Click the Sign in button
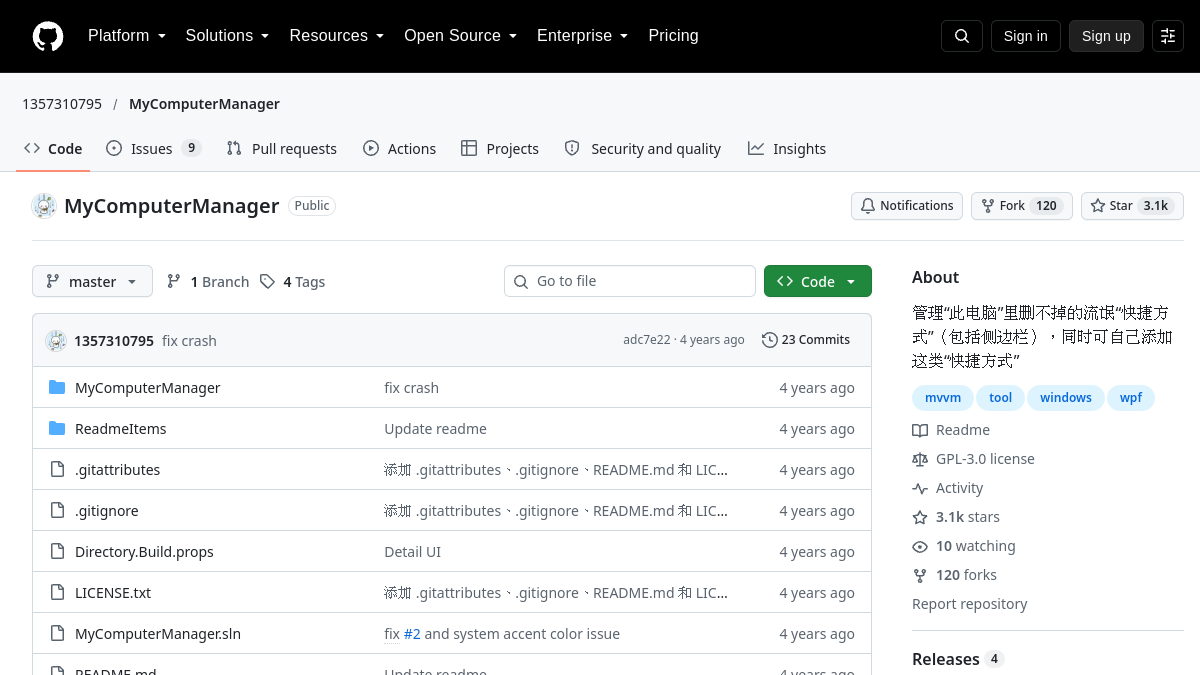Screen dimensions: 1200x675 (1025, 36)
